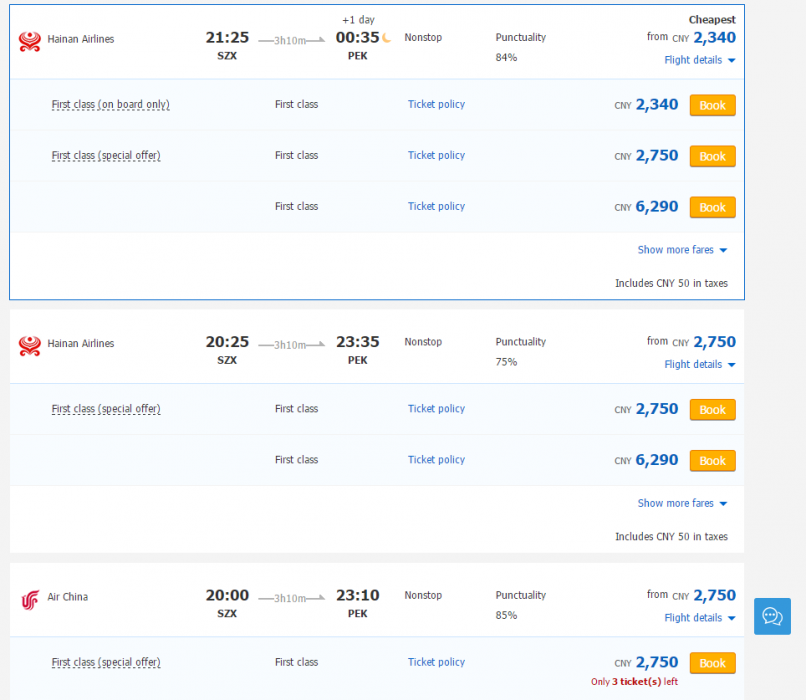
Task: Book the CNY 6,290 fare on 21:25 flight
Action: [x=712, y=207]
